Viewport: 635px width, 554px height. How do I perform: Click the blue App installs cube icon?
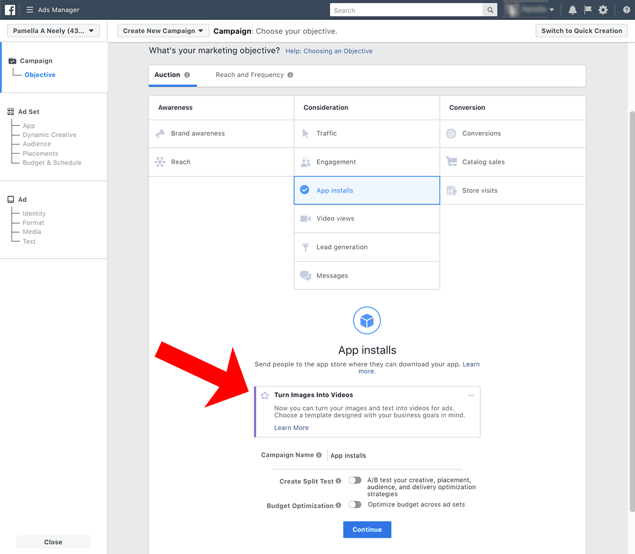[x=367, y=320]
